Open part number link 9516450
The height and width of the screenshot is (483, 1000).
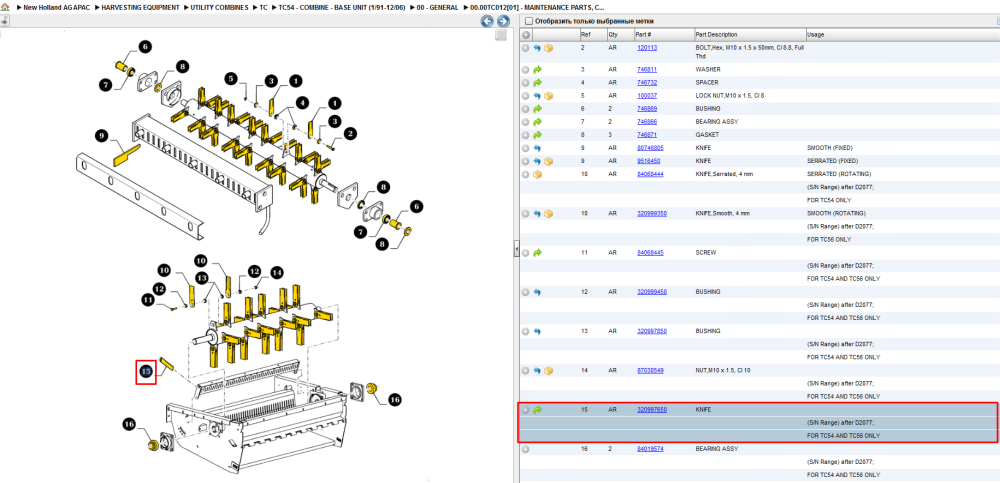coord(649,161)
